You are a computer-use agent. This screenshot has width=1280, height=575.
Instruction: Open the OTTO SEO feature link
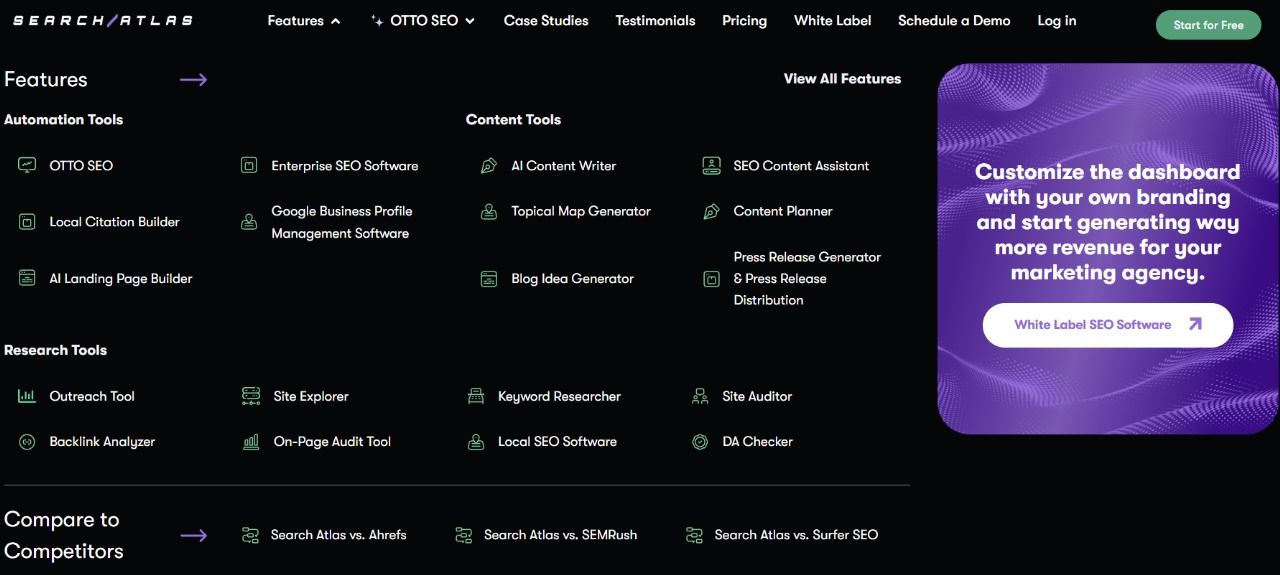(x=81, y=165)
